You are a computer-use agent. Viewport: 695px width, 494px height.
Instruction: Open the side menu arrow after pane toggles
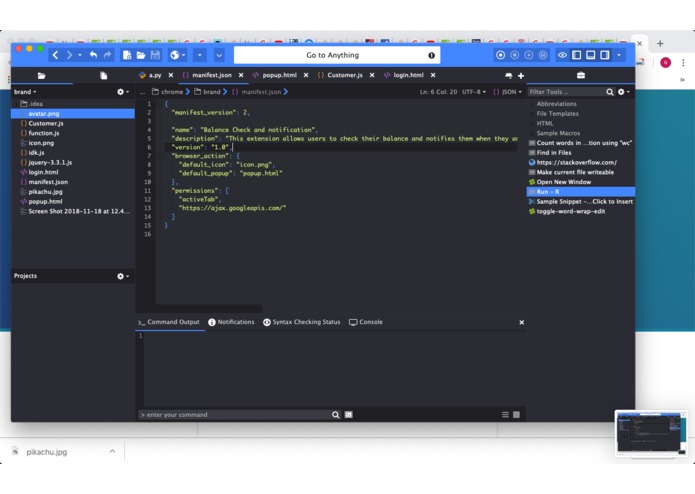619,55
